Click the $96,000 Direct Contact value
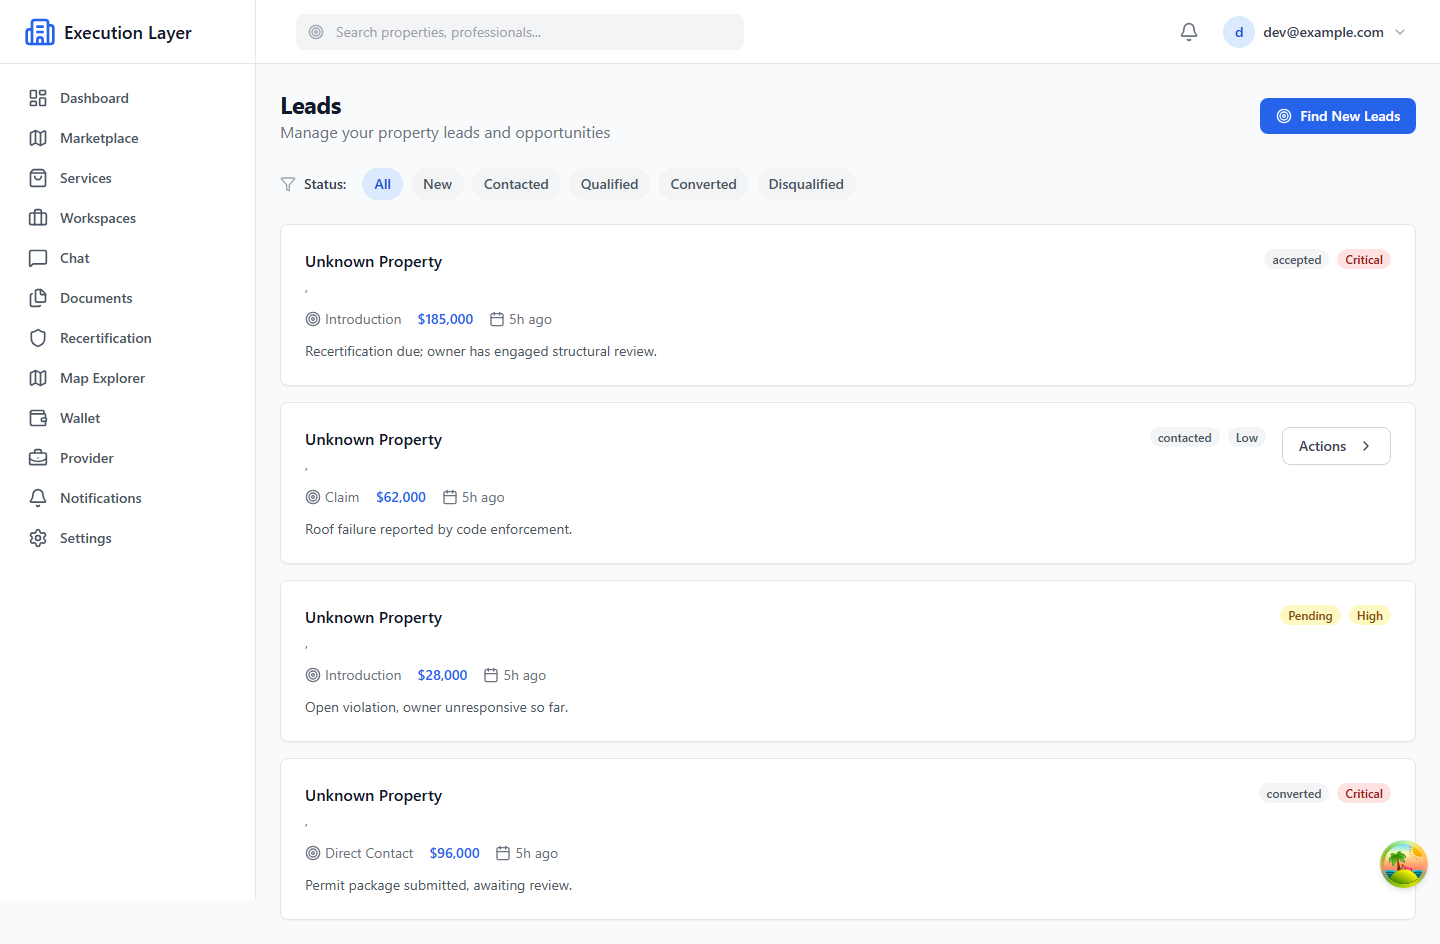 coord(454,853)
